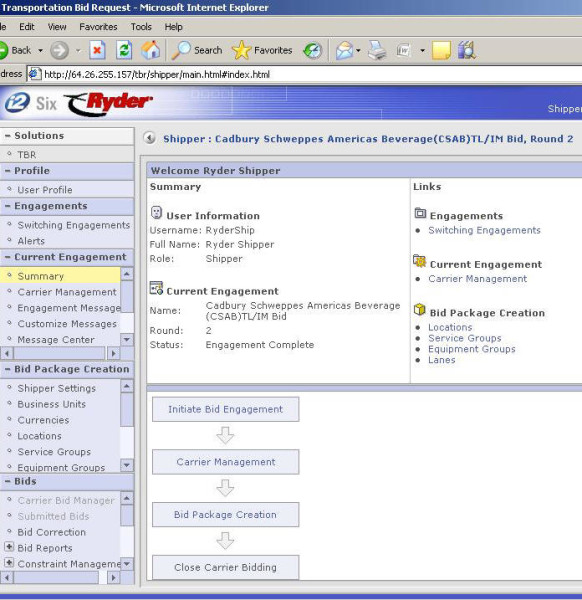The width and height of the screenshot is (582, 600).
Task: Click the yellow note Discuss icon
Action: point(441,51)
